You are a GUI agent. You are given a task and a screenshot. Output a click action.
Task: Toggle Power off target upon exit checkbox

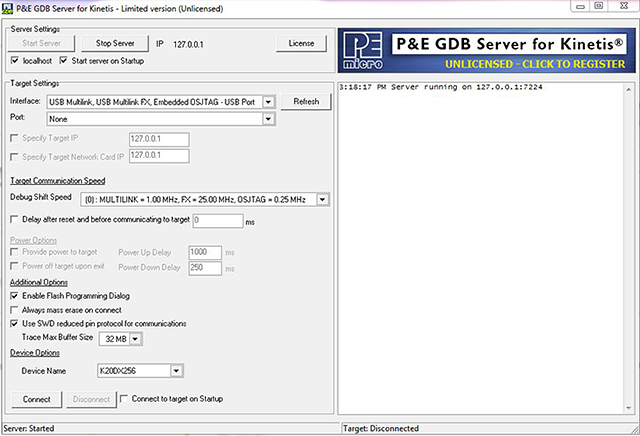(x=14, y=266)
